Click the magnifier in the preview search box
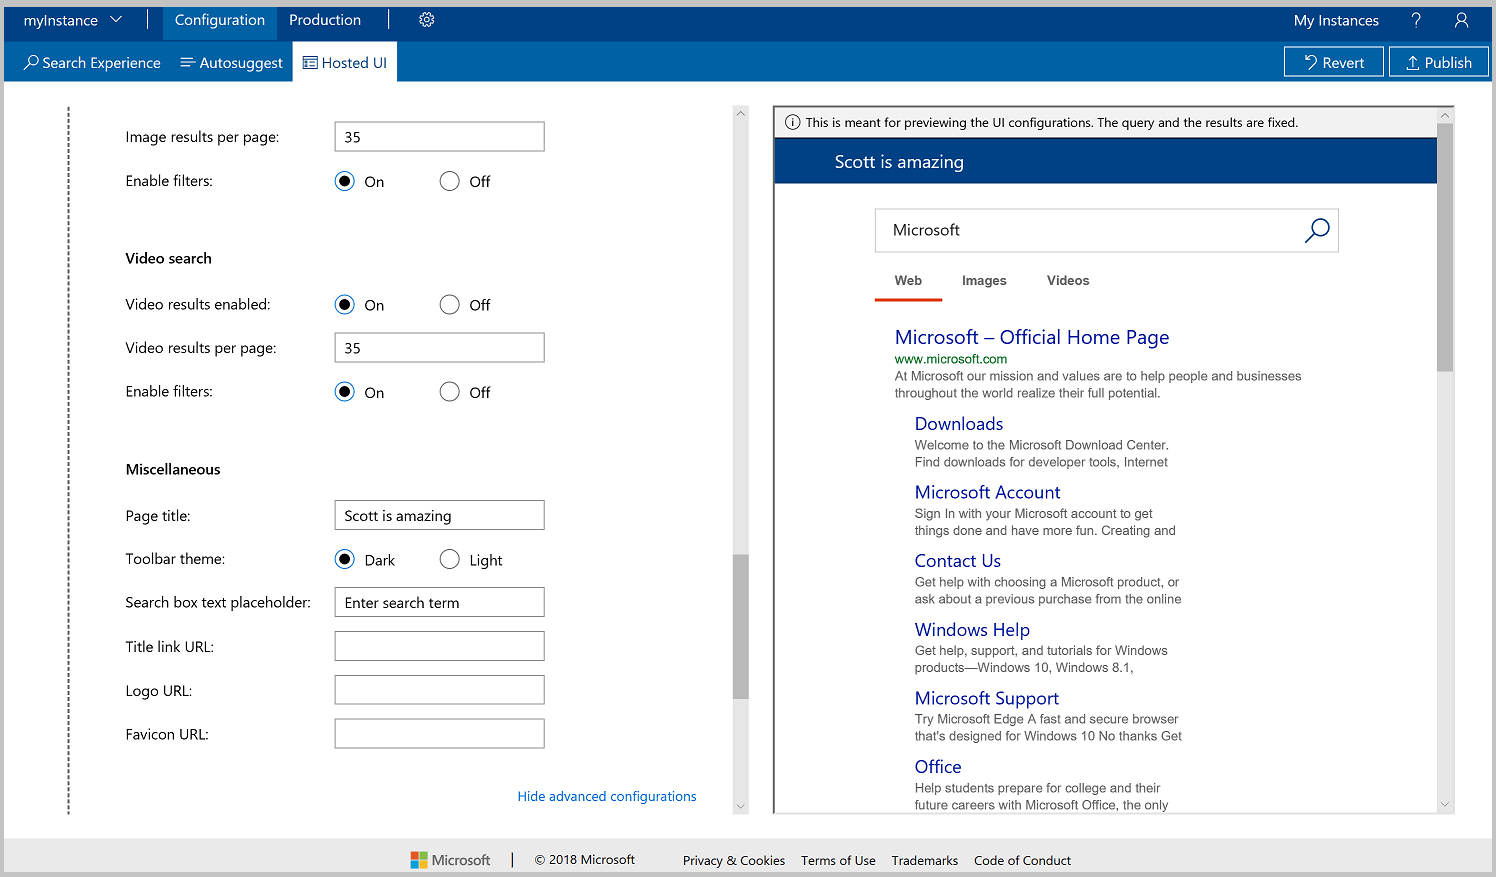 point(1317,230)
